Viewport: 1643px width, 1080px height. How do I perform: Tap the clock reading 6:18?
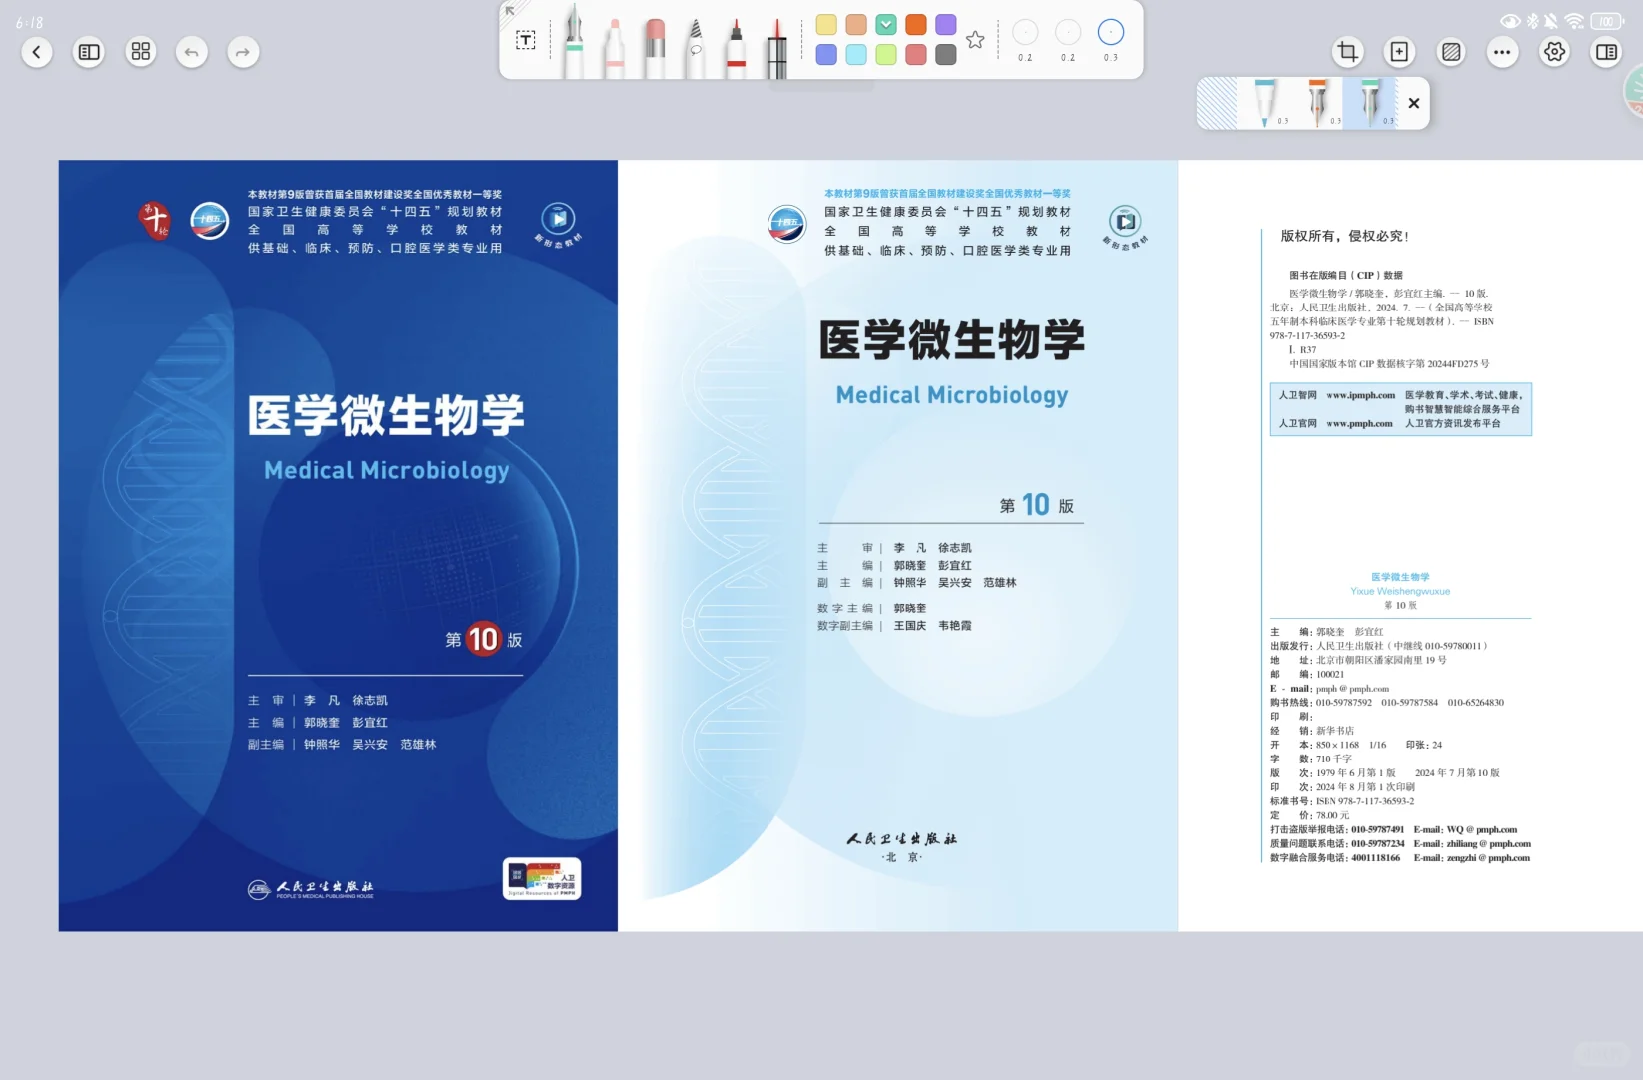pos(29,22)
